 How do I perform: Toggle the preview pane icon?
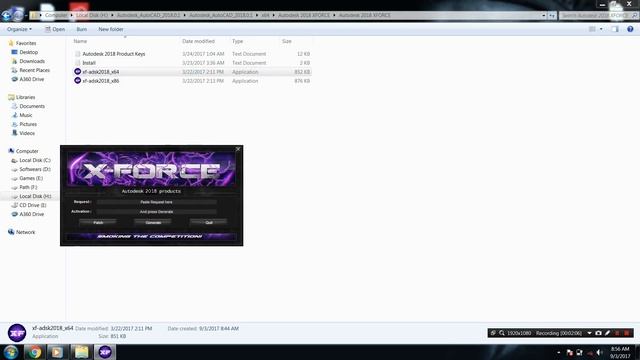coord(615,29)
